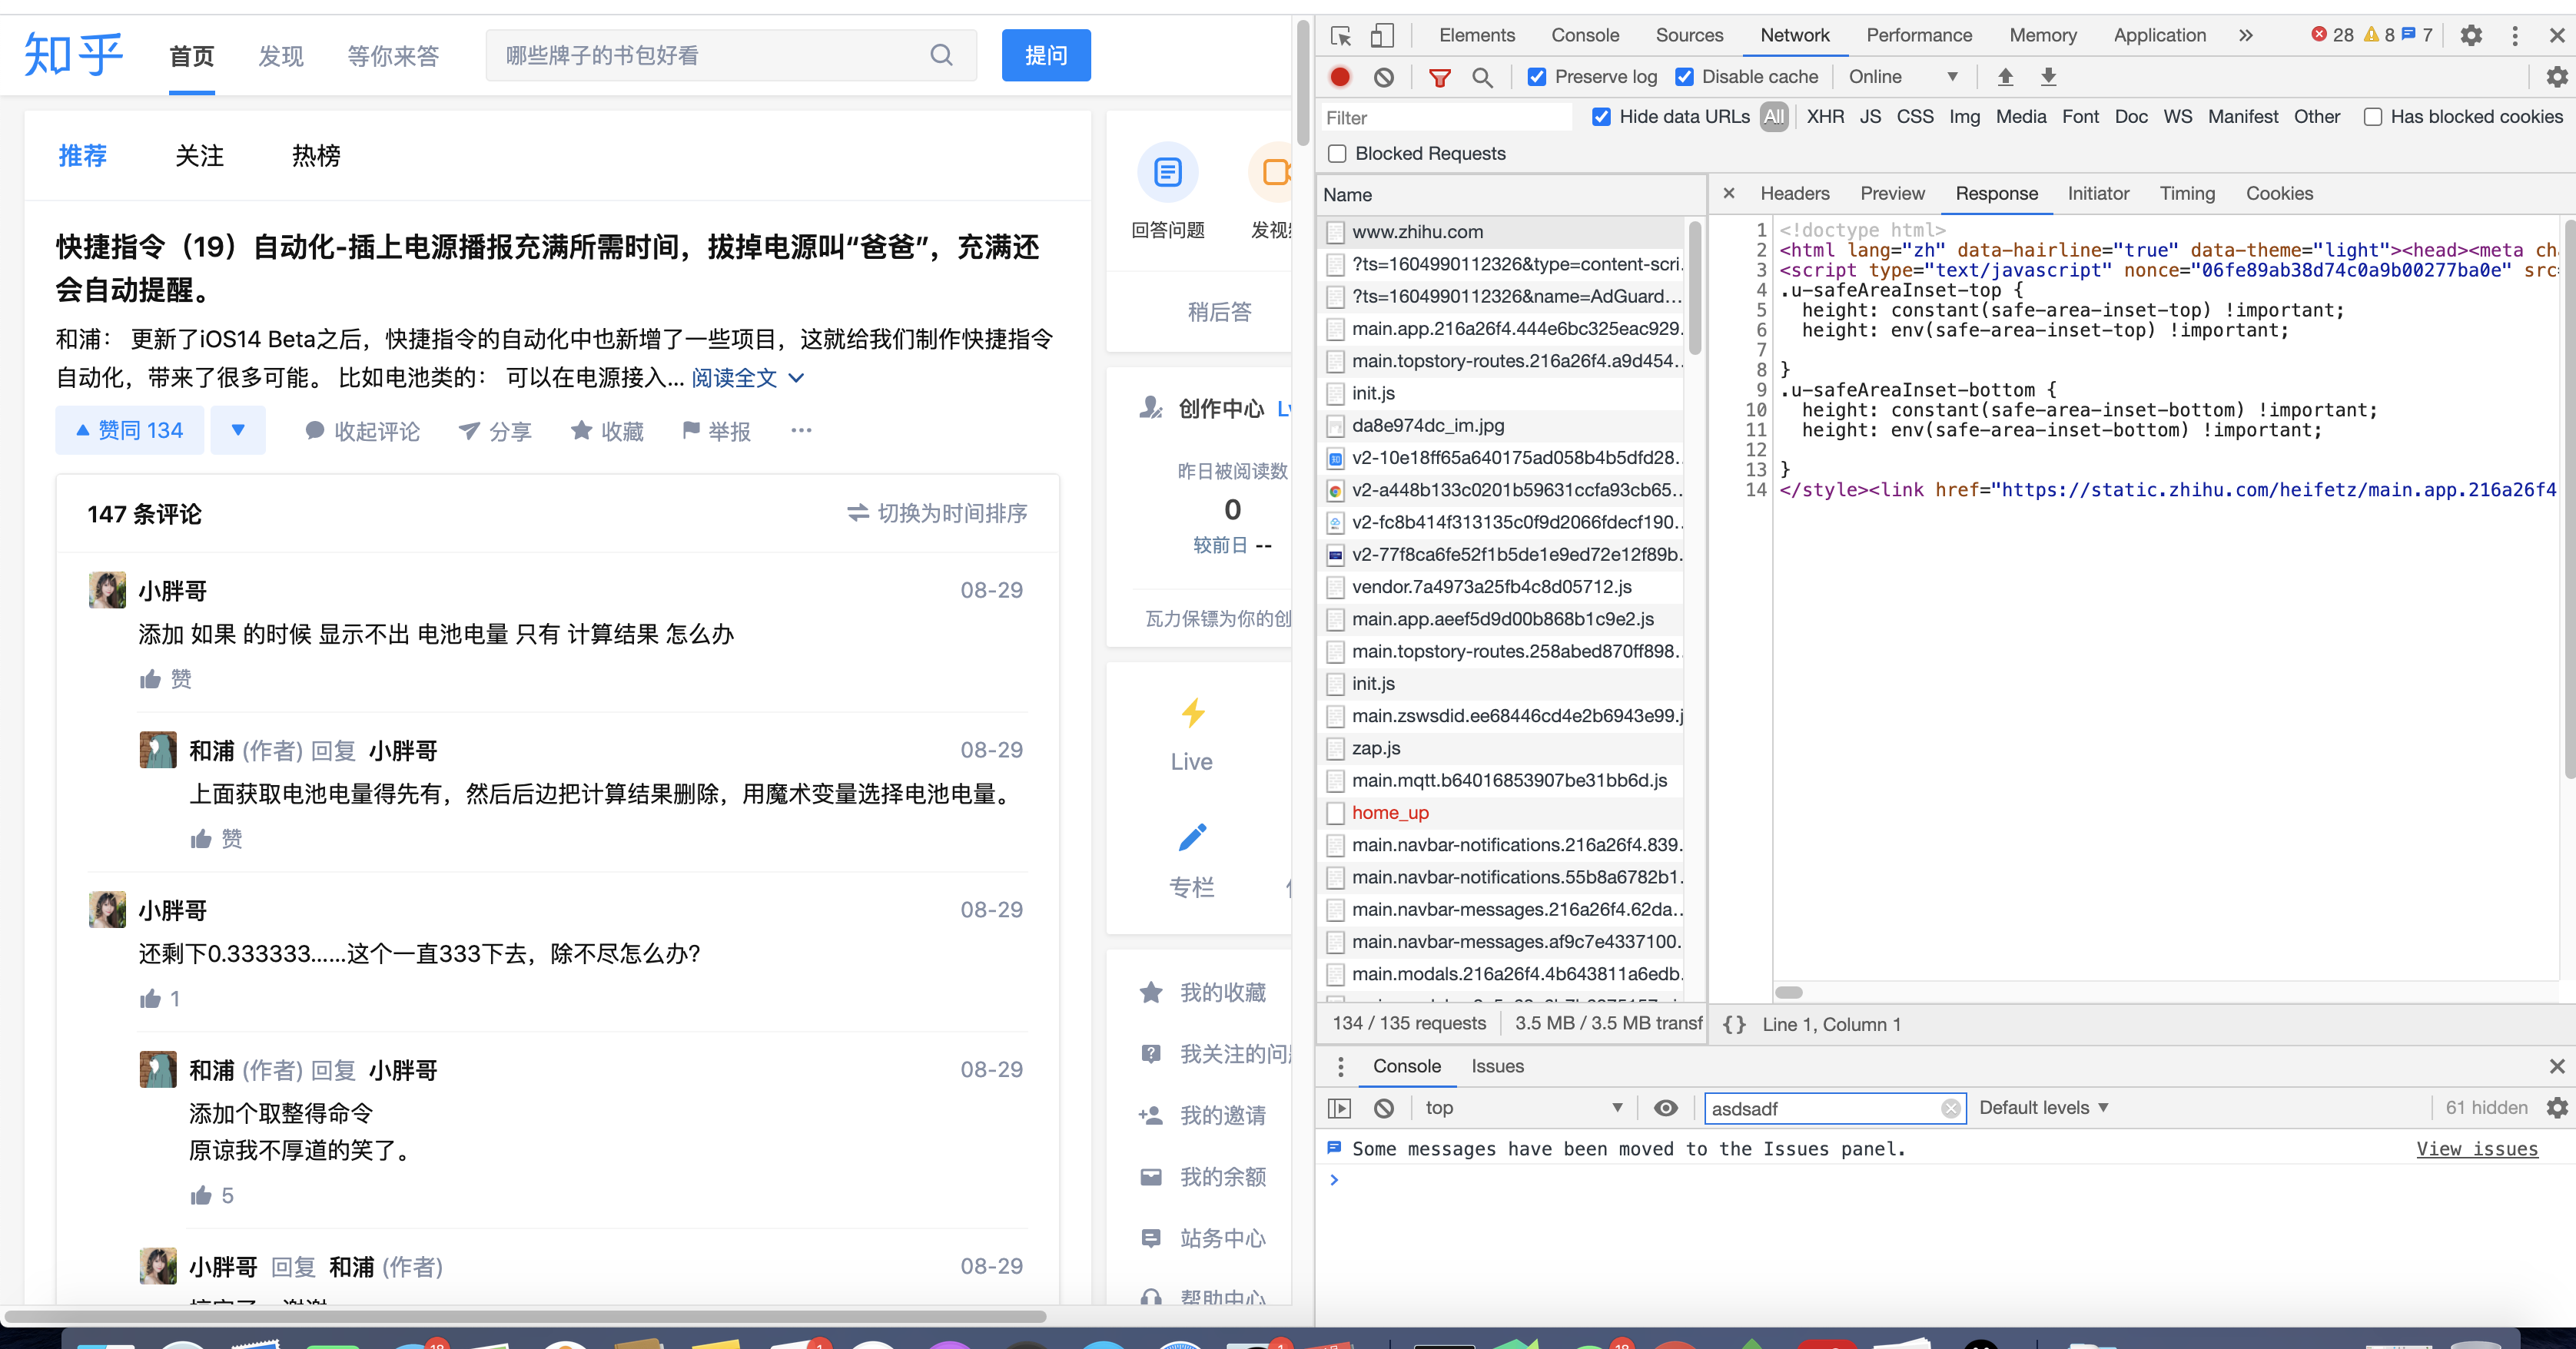
Task: Click the 提问 button
Action: pyautogui.click(x=1046, y=55)
